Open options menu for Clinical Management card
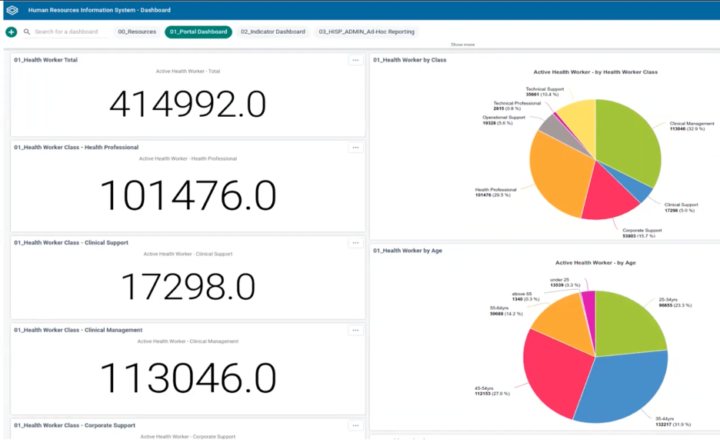 (355, 330)
